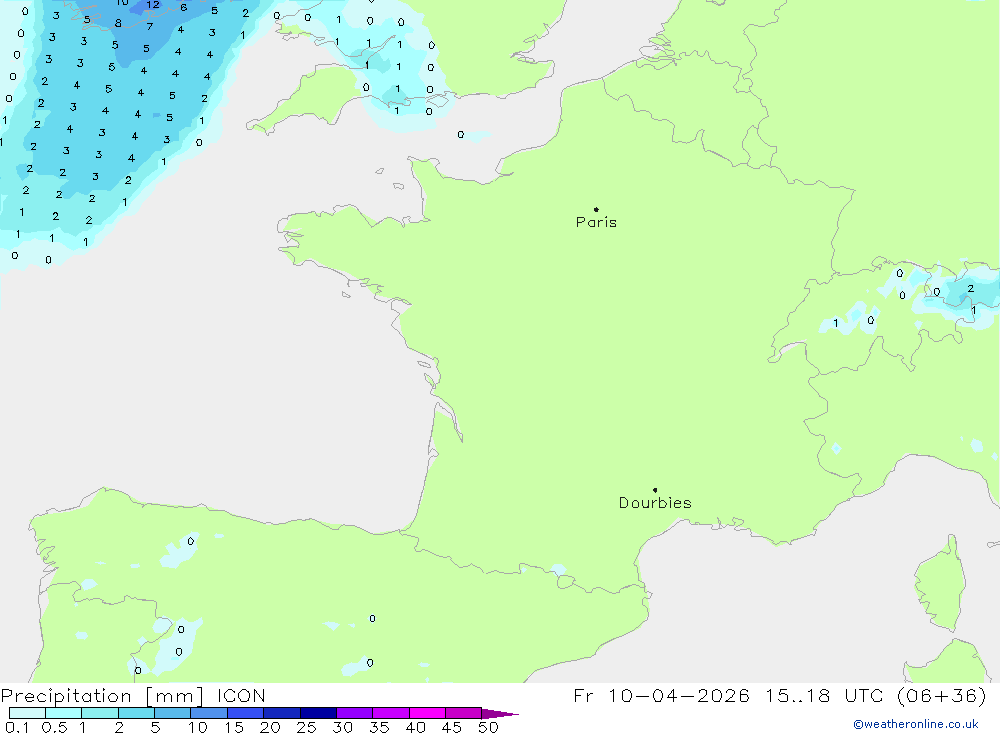Image resolution: width=1000 pixels, height=733 pixels.
Task: Select the Dourbies place label
Action: (655, 503)
